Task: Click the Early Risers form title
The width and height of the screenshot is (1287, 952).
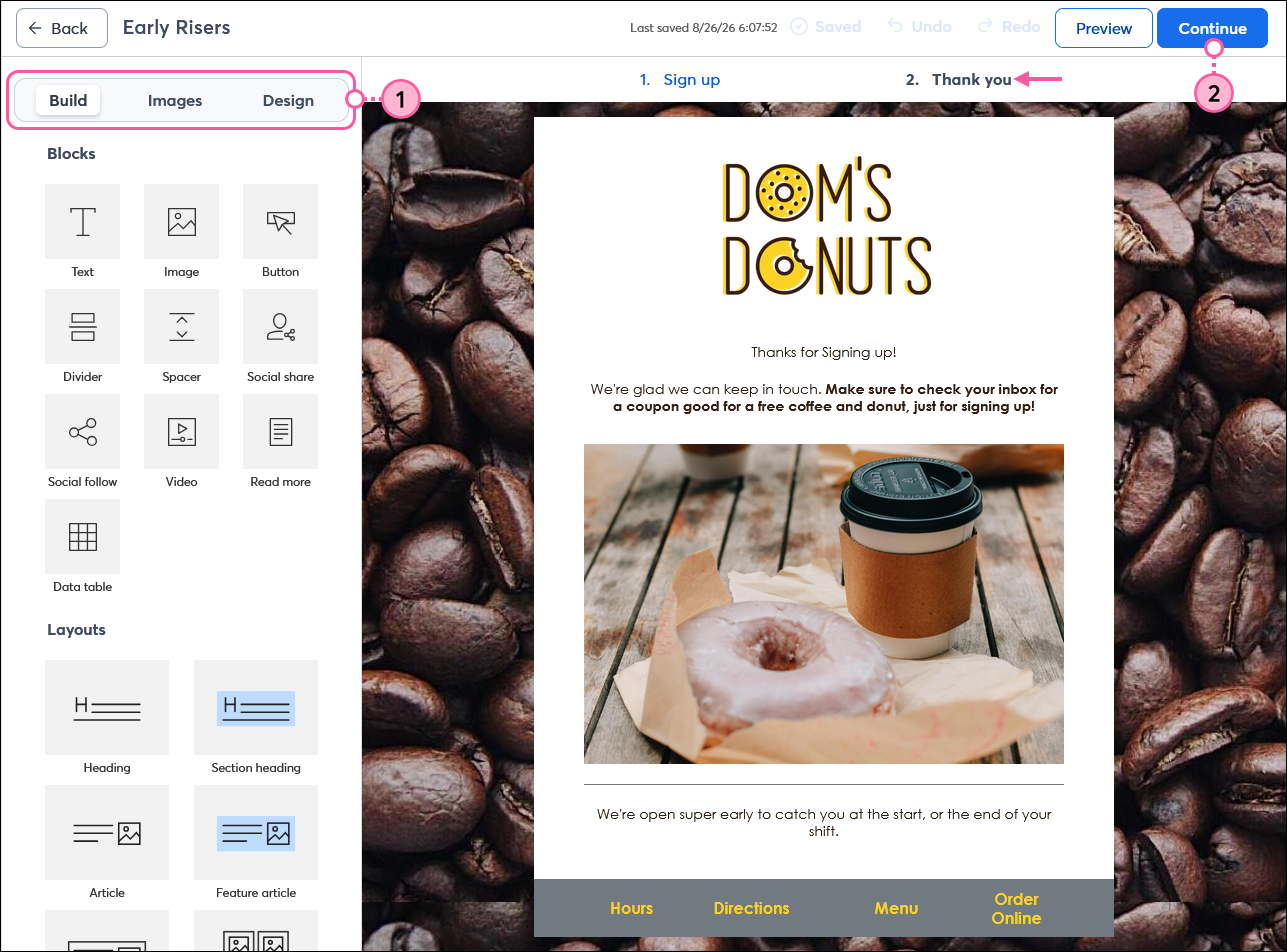Action: click(177, 27)
